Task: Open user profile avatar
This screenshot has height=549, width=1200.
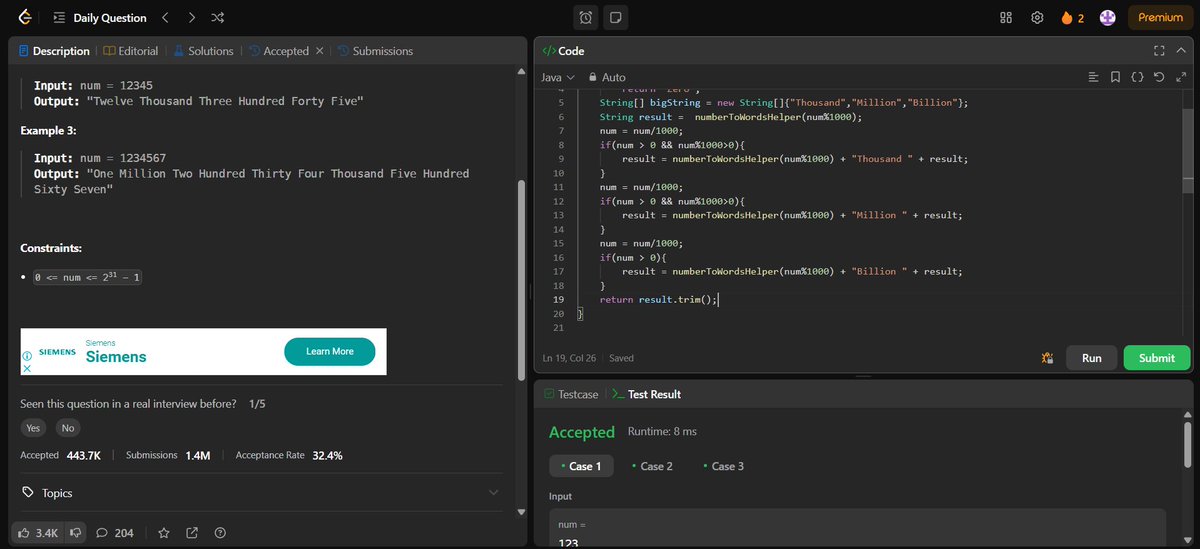Action: 1107,17
